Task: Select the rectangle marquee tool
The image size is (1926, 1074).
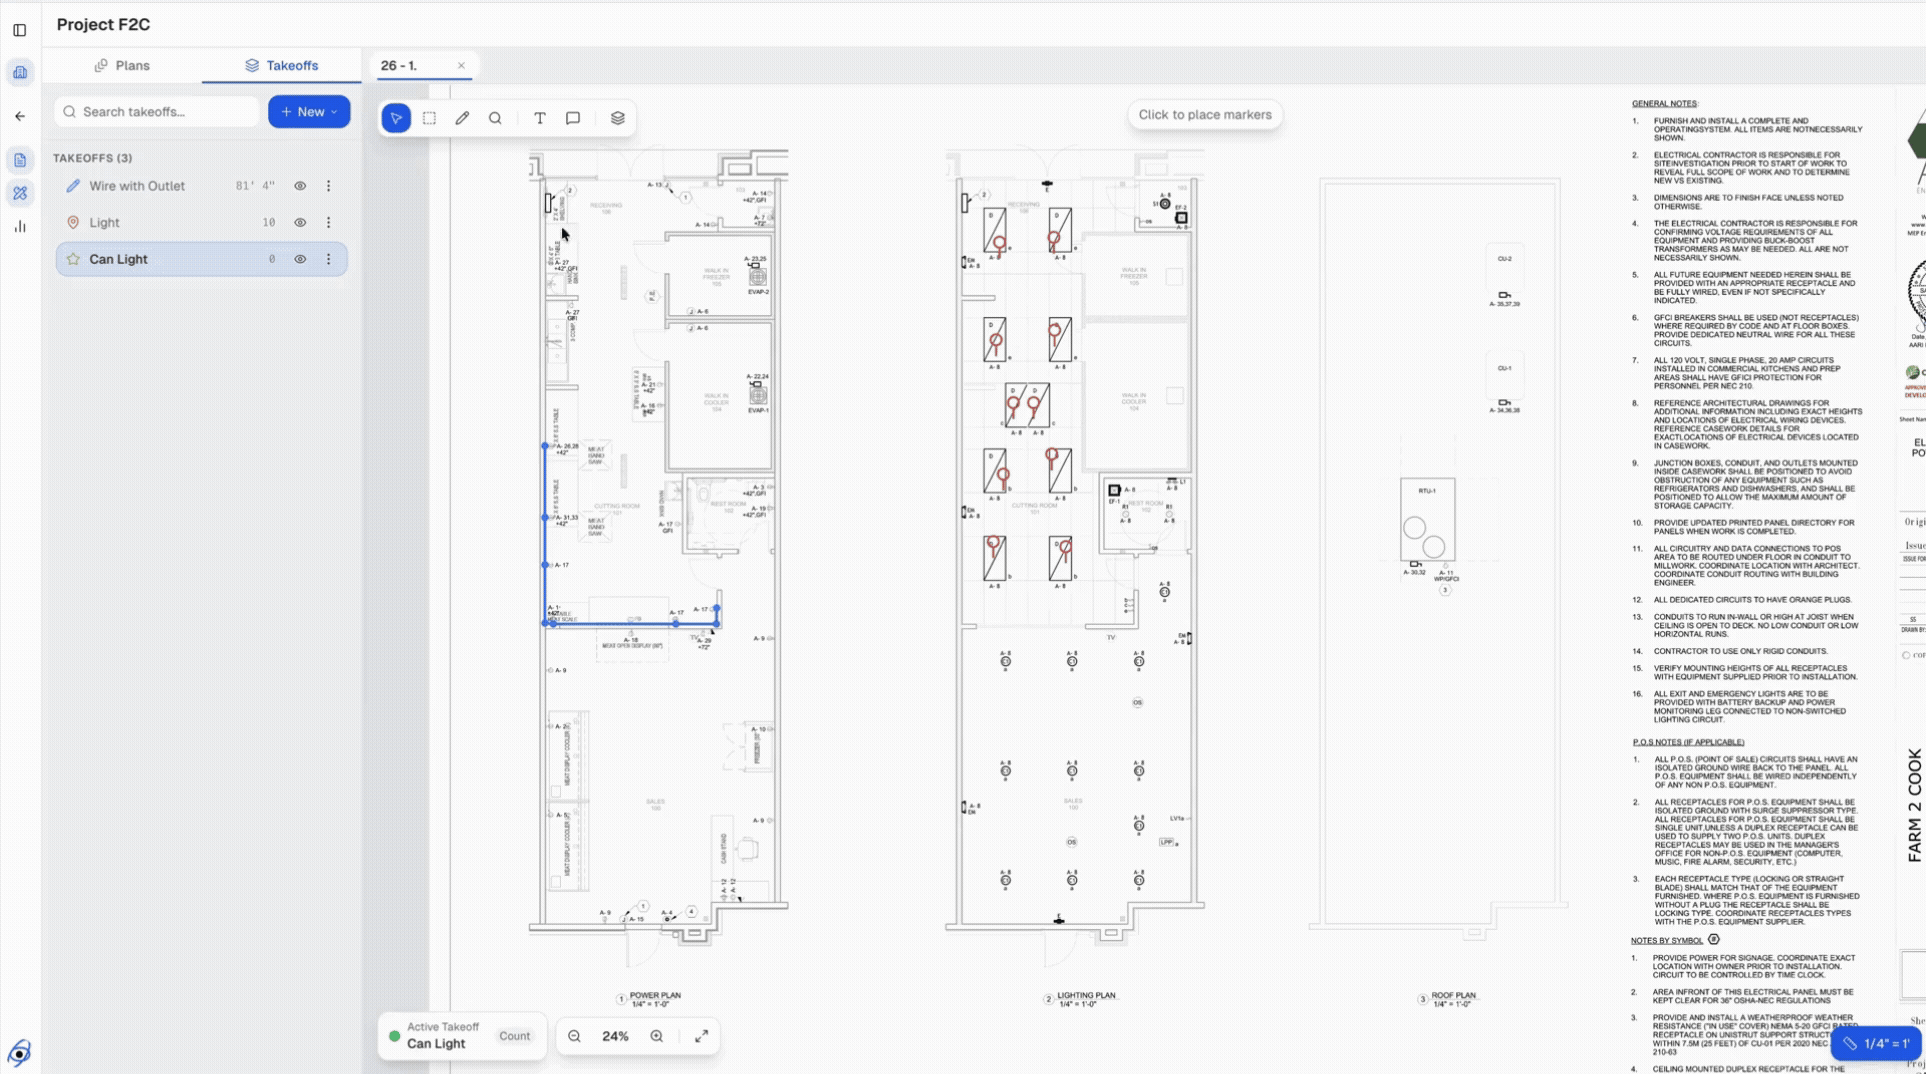Action: tap(429, 118)
